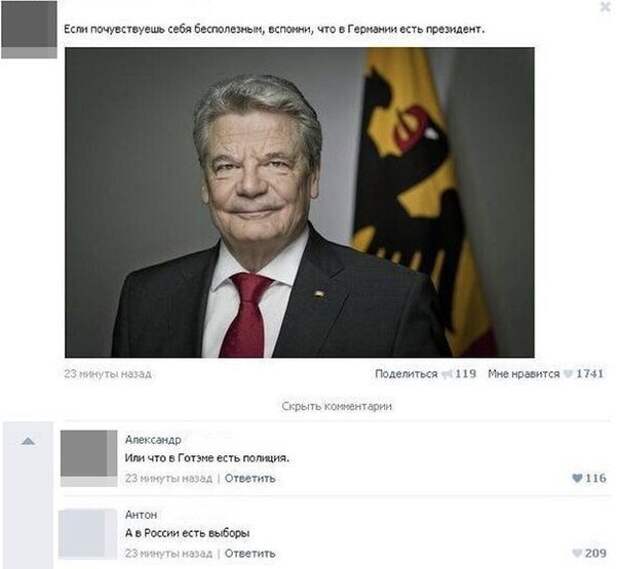This screenshot has height=569, width=620.
Task: Open the post author's avatar
Action: [29, 30]
